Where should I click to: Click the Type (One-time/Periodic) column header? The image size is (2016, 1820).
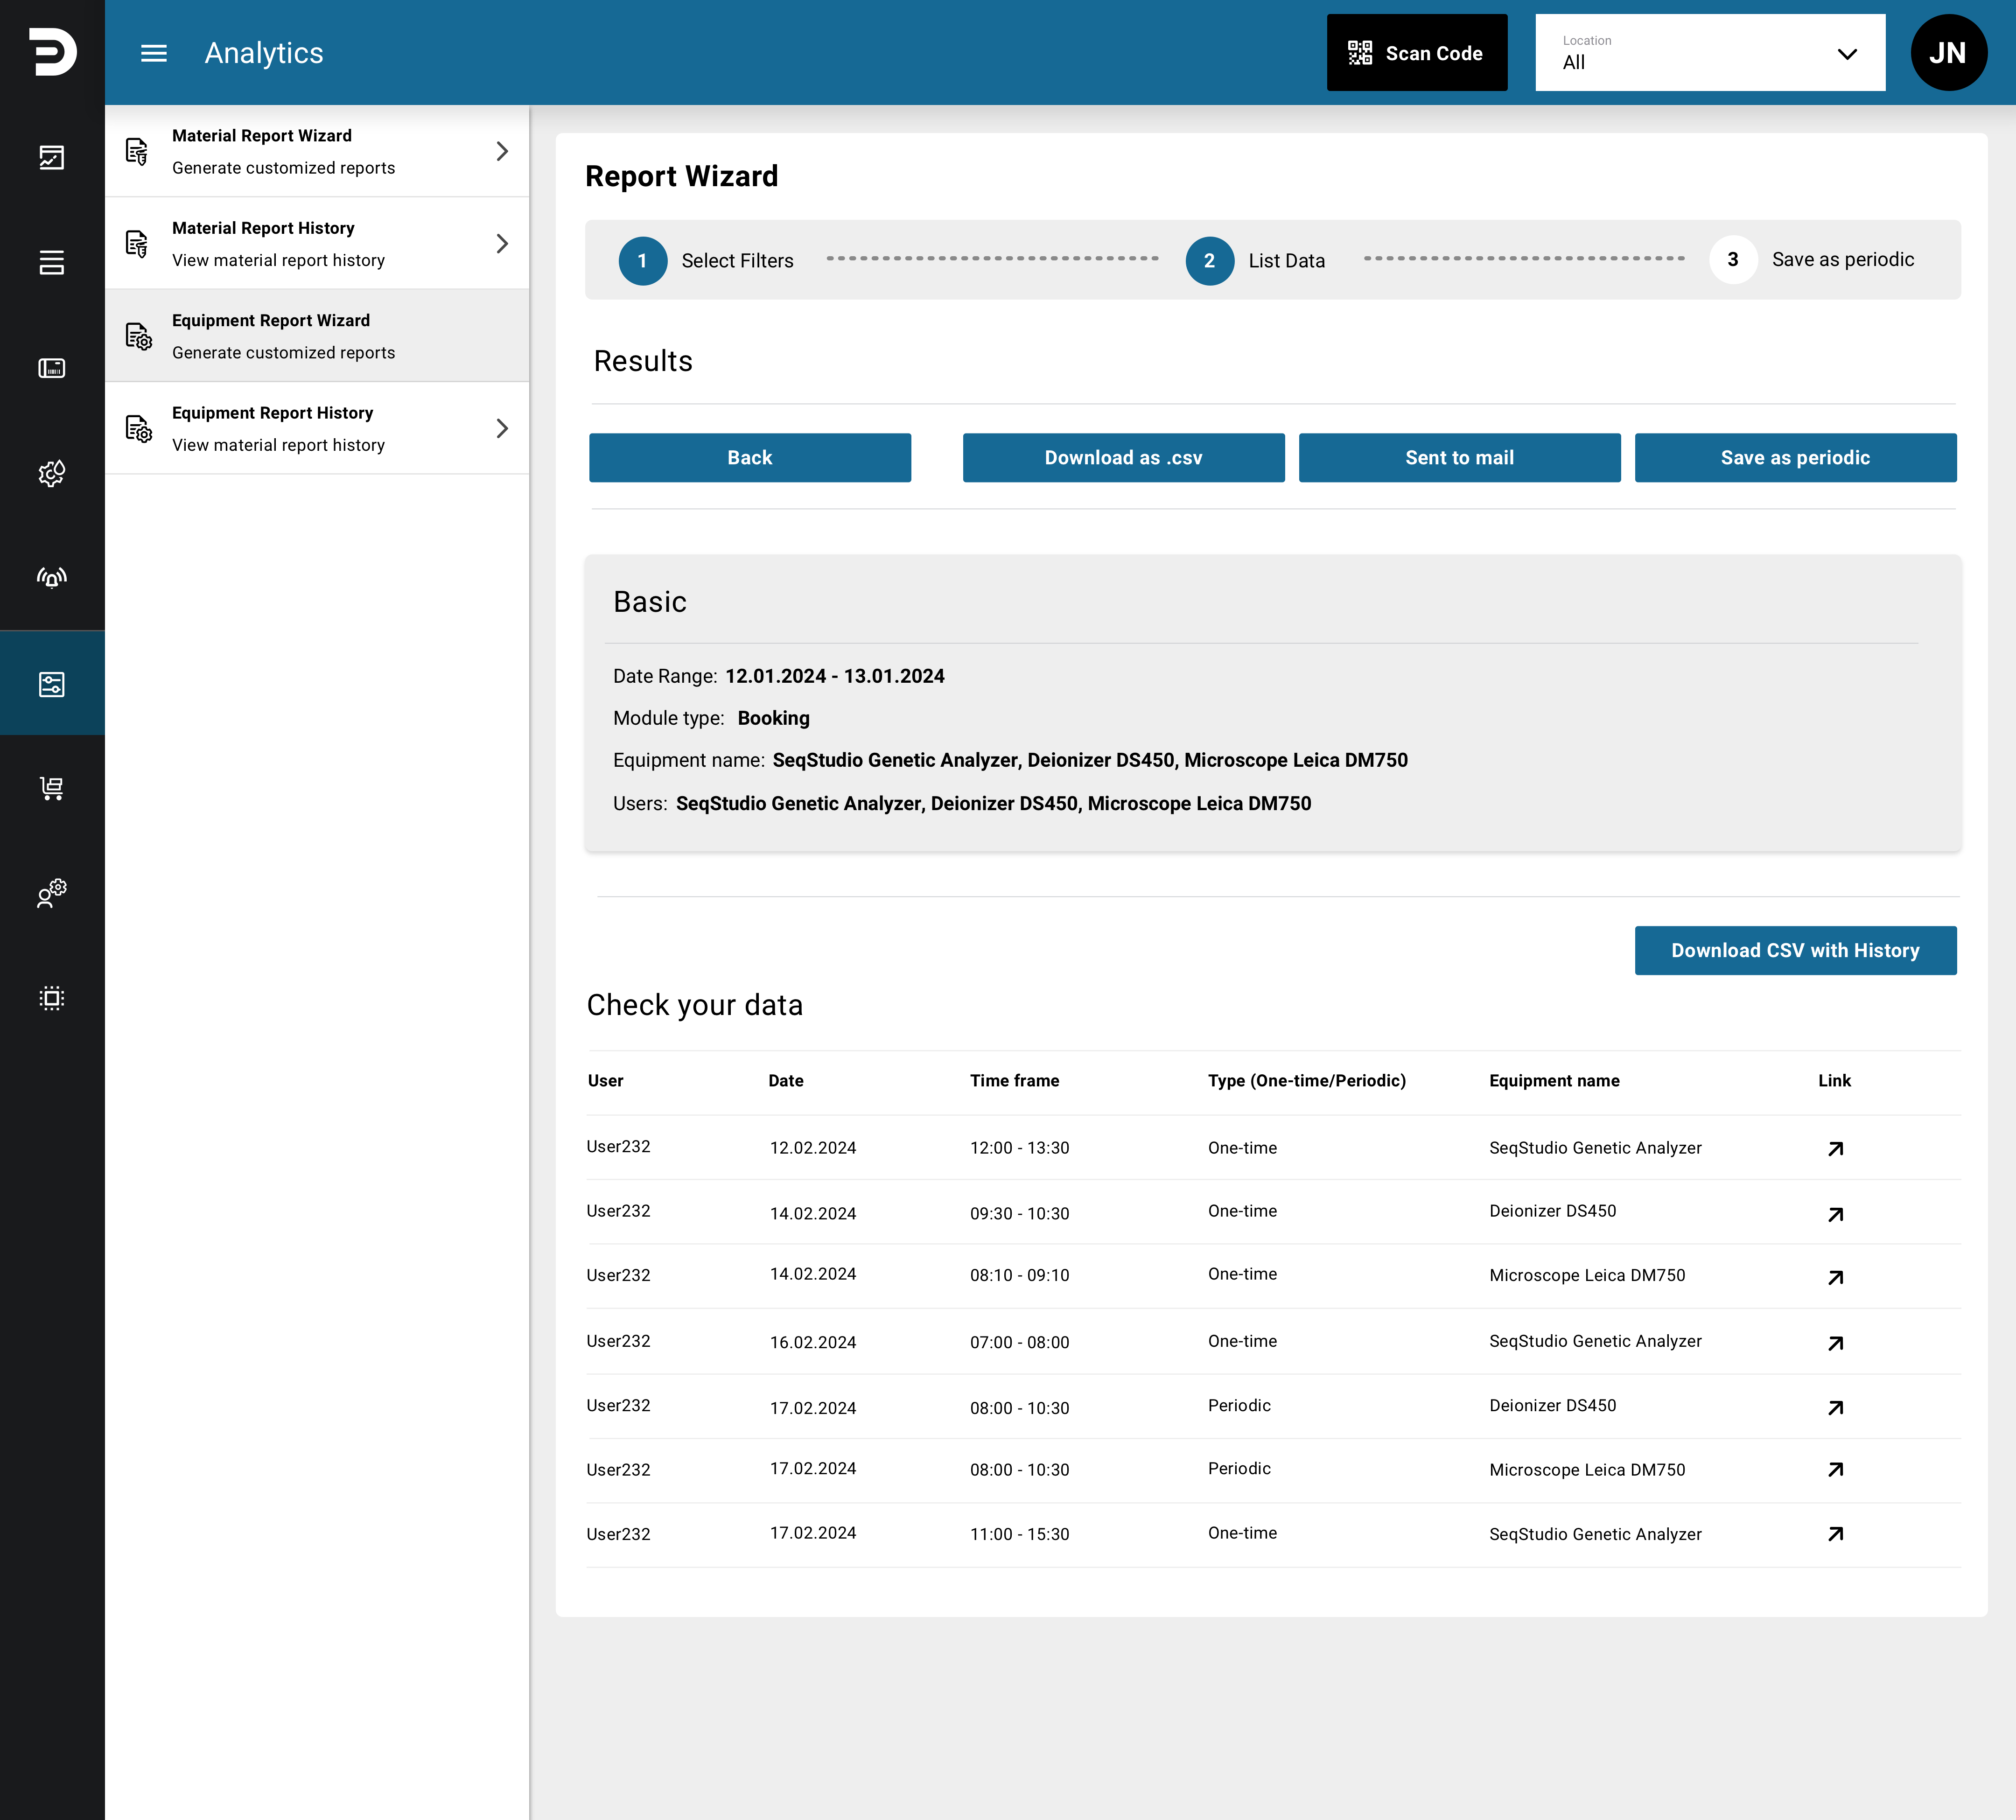(x=1307, y=1080)
